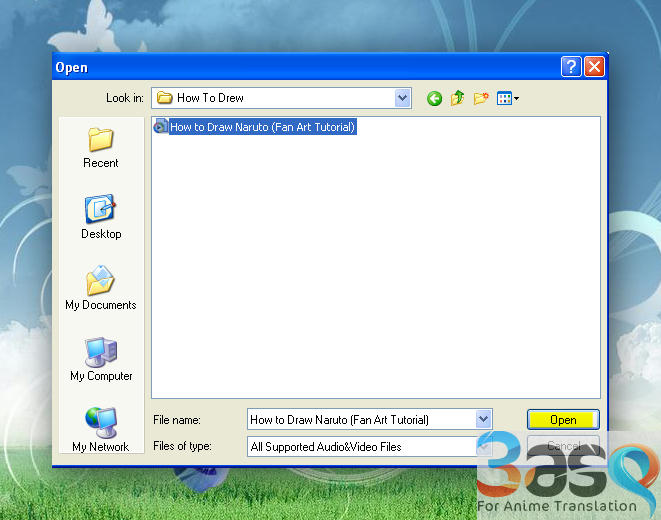This screenshot has width=661, height=520.
Task: Open My Computer in sidebar
Action: coord(101,359)
